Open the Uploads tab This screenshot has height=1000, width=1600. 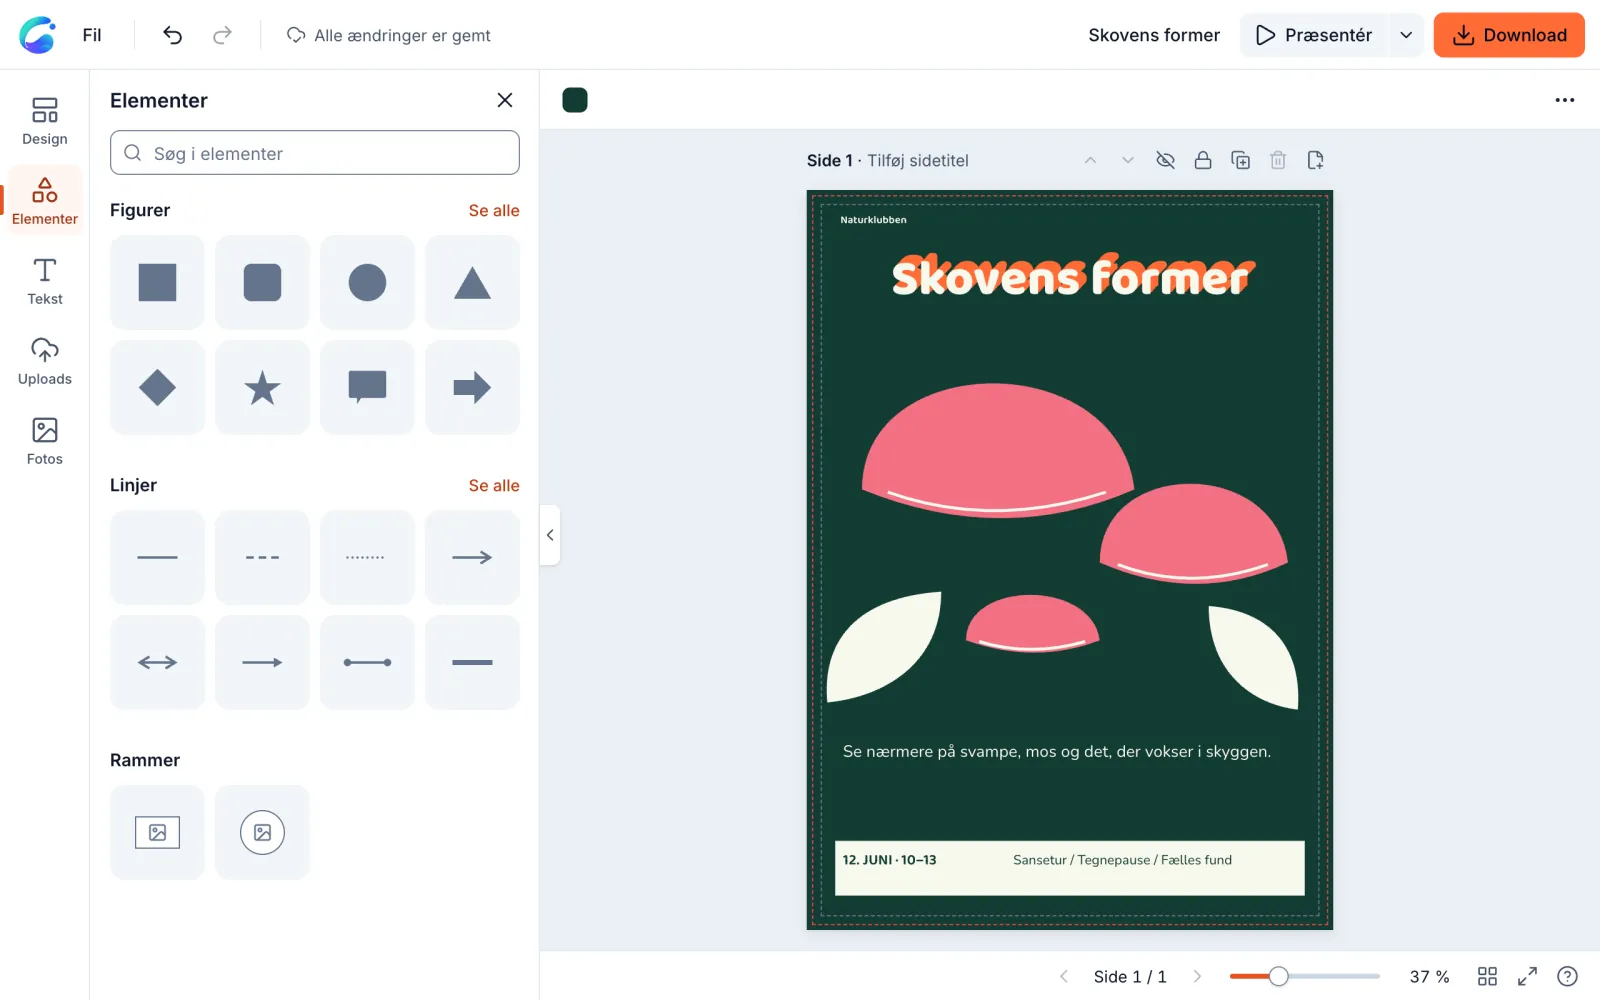tap(45, 362)
